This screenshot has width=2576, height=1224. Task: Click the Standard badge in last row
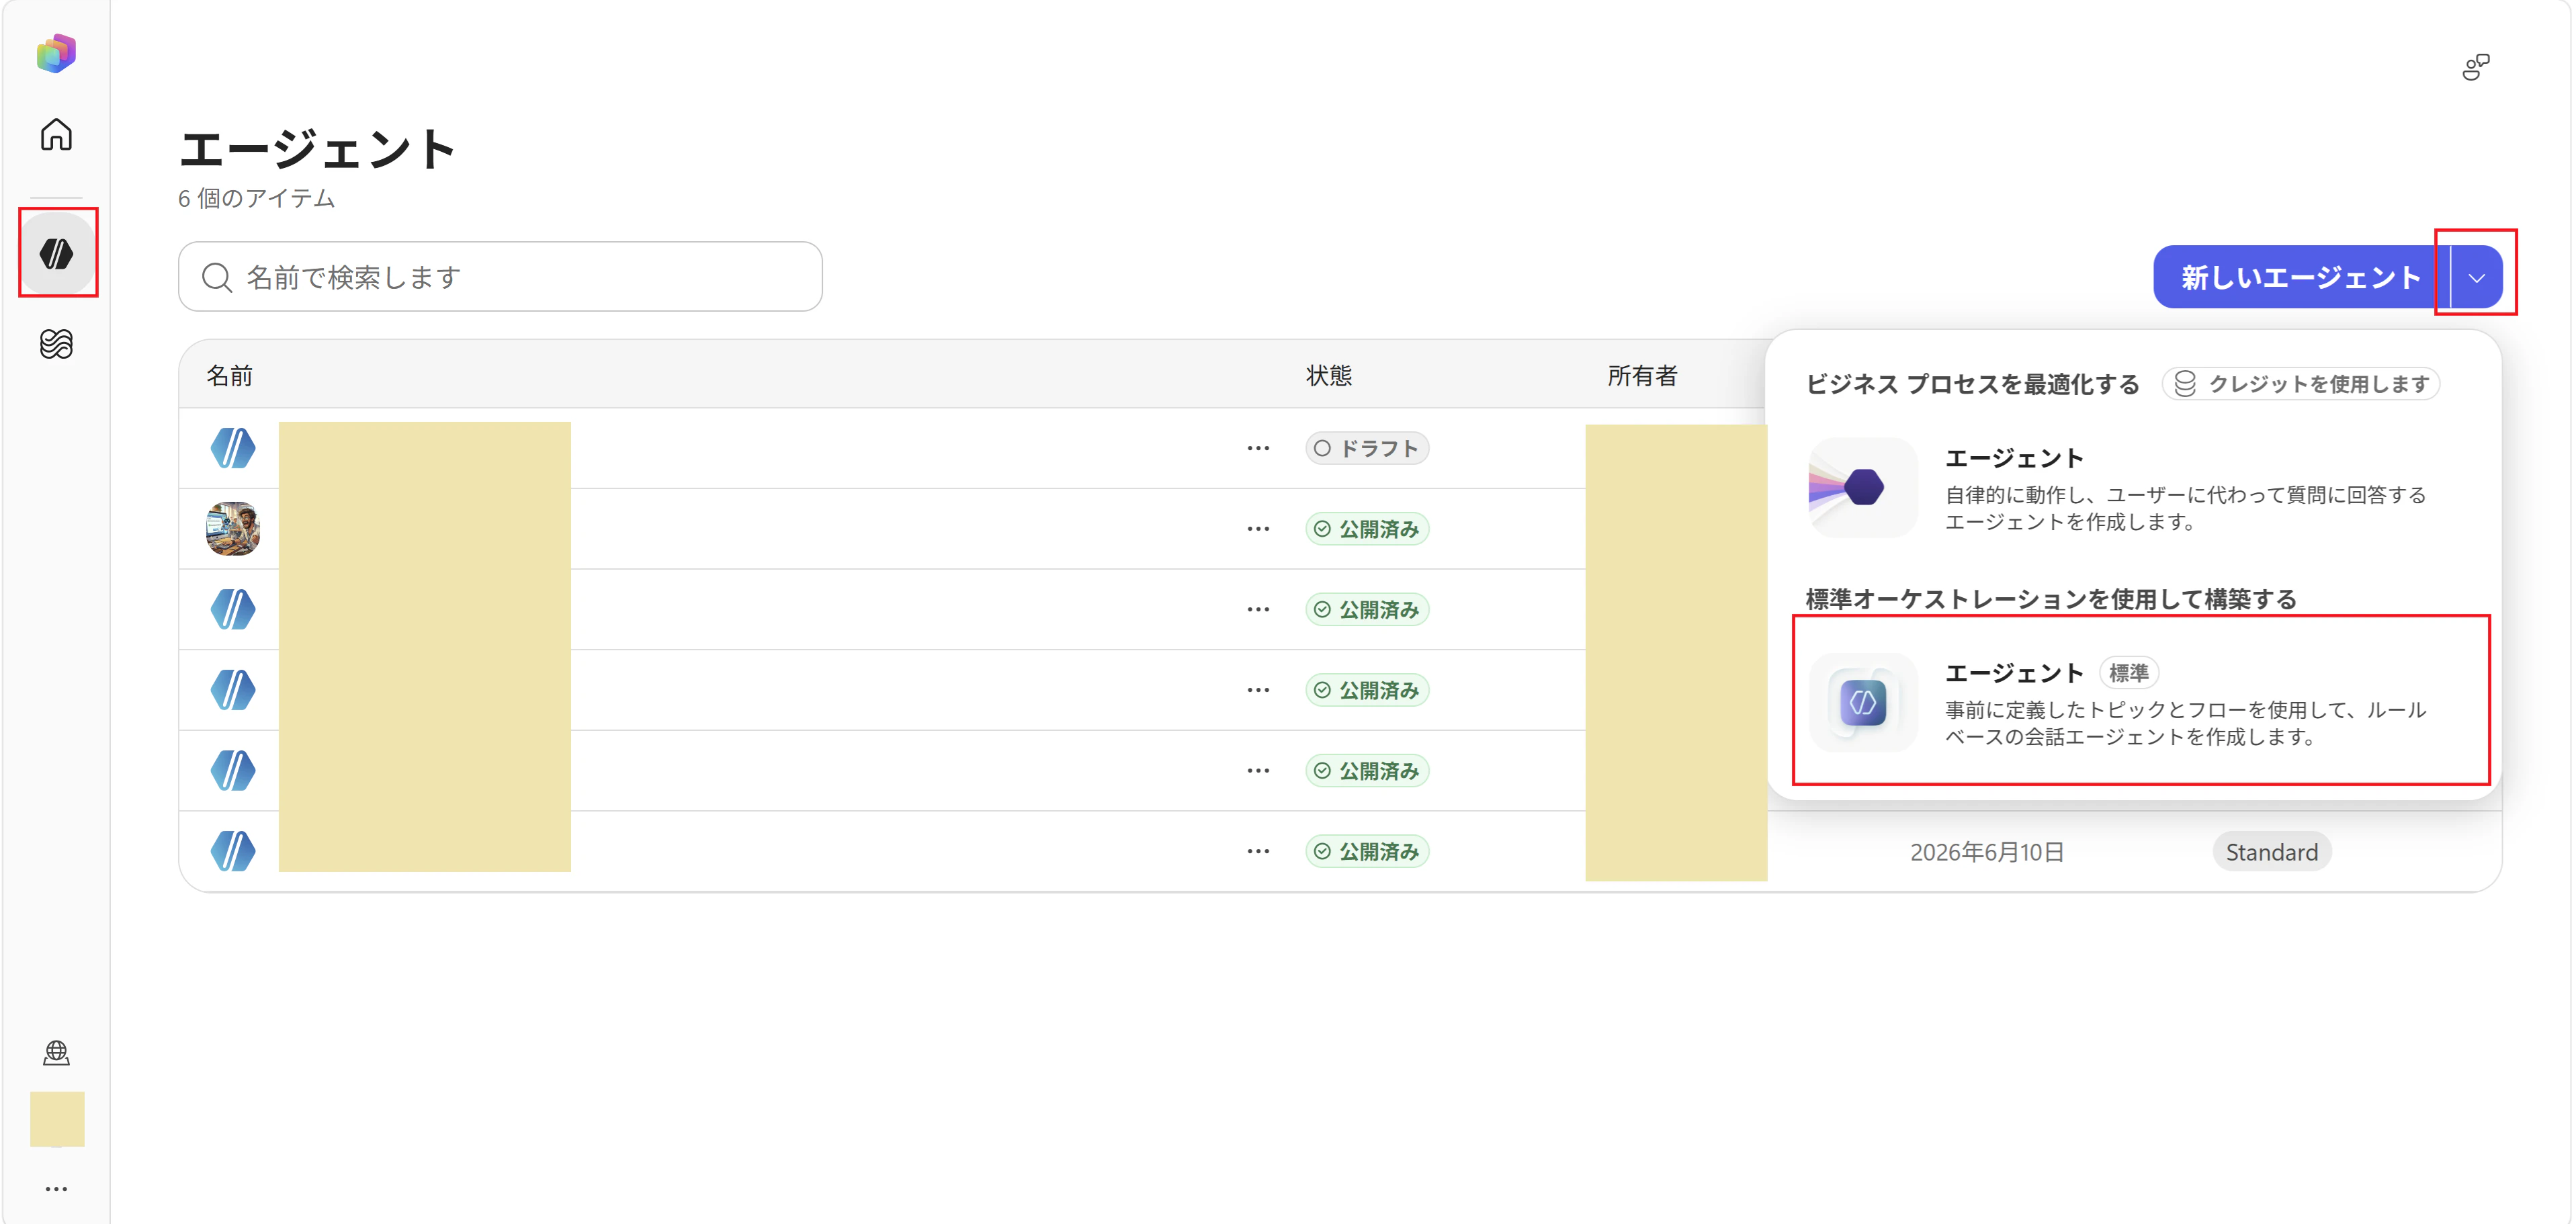click(x=2271, y=852)
